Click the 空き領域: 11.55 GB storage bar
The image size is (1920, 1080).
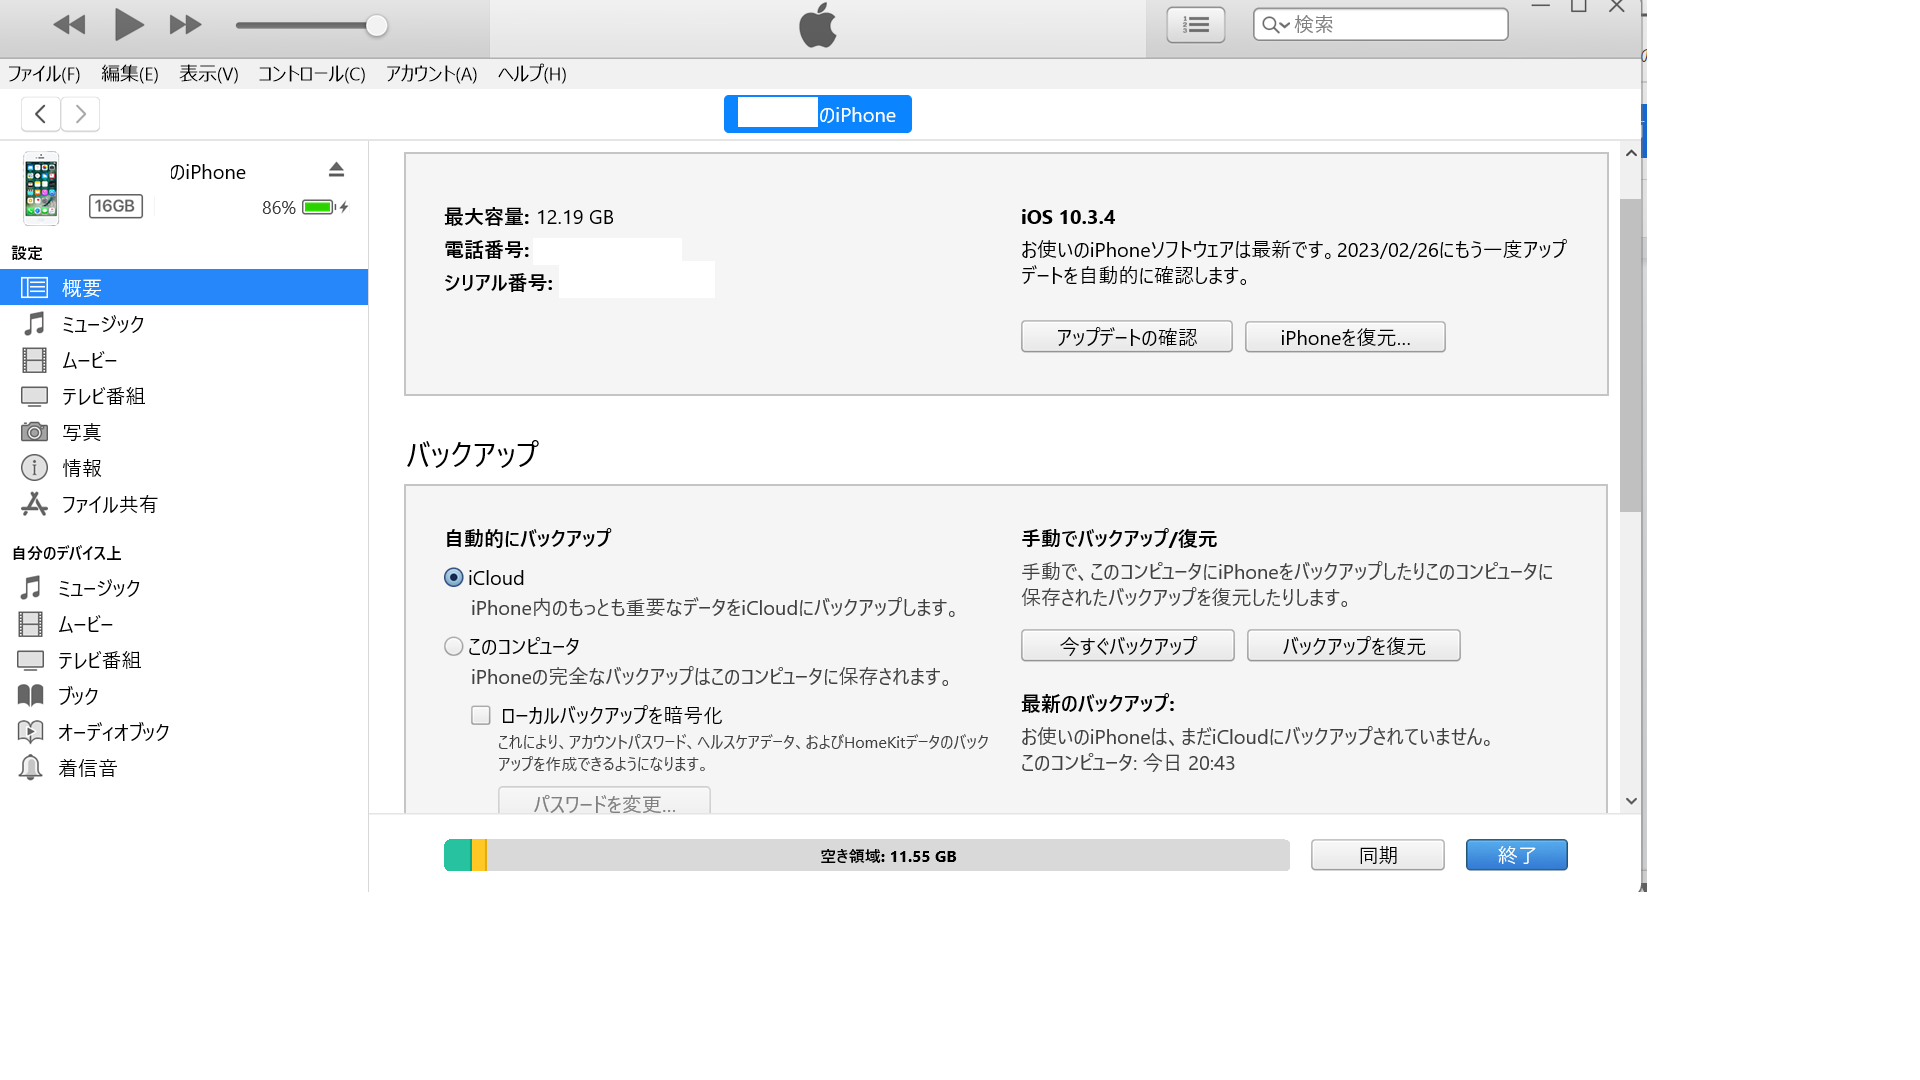(x=888, y=856)
